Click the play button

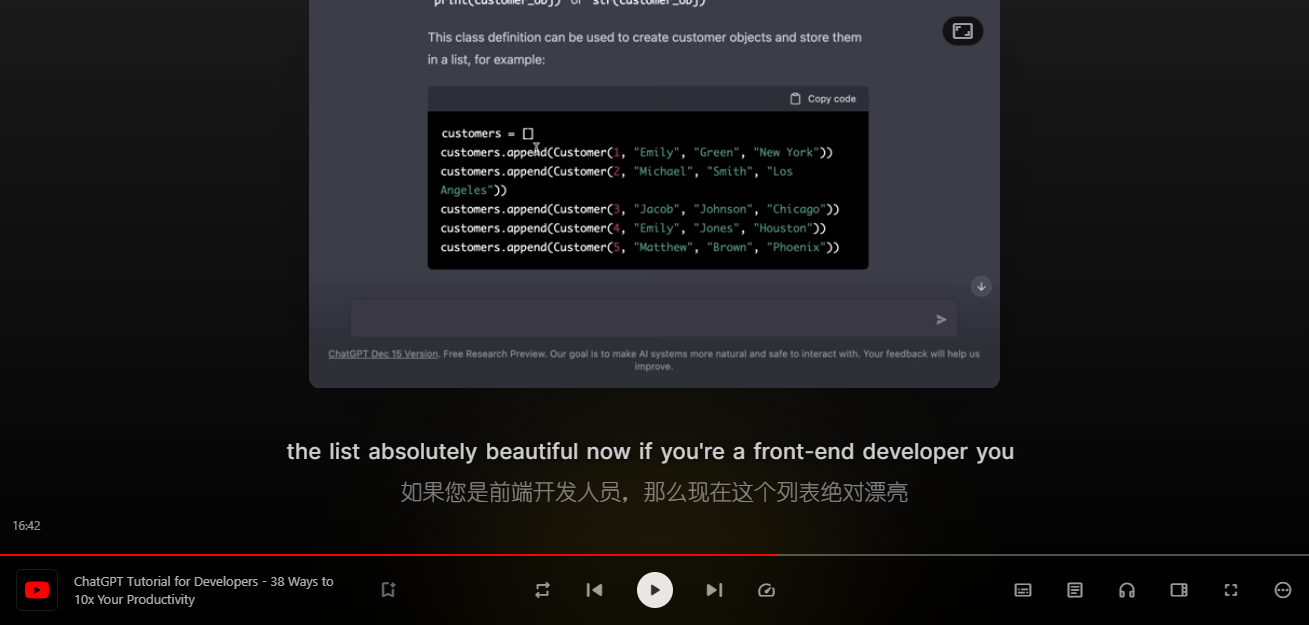[x=655, y=590]
